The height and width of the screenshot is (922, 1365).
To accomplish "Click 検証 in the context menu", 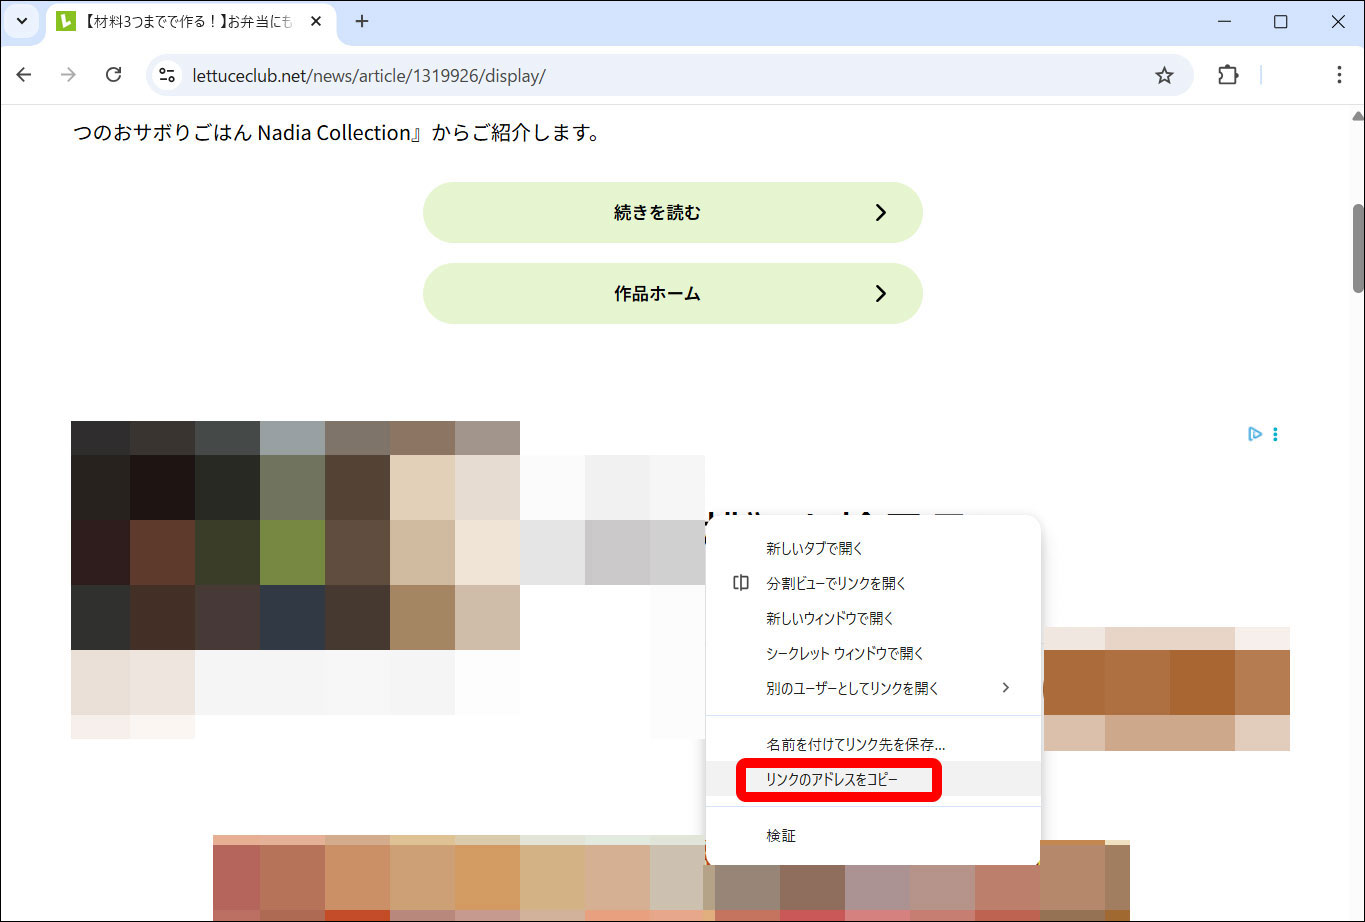I will (x=781, y=835).
